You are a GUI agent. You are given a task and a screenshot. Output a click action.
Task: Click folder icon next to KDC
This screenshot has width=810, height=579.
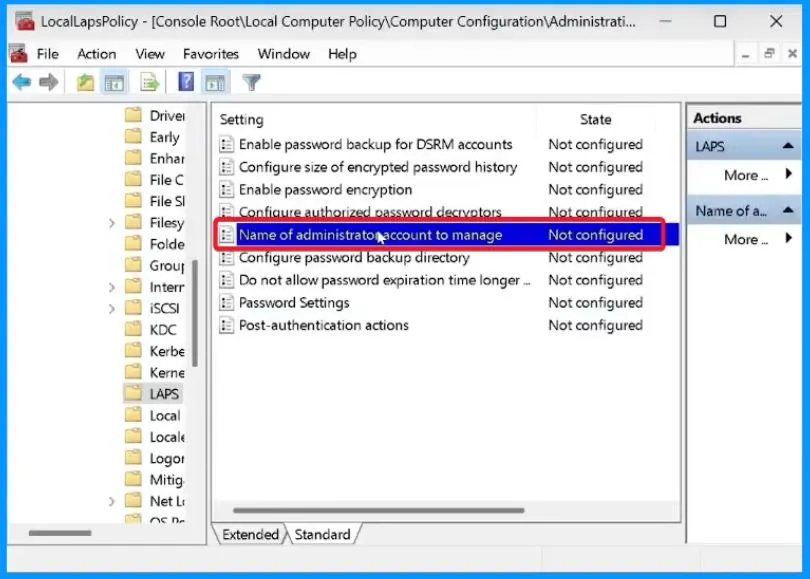point(133,329)
